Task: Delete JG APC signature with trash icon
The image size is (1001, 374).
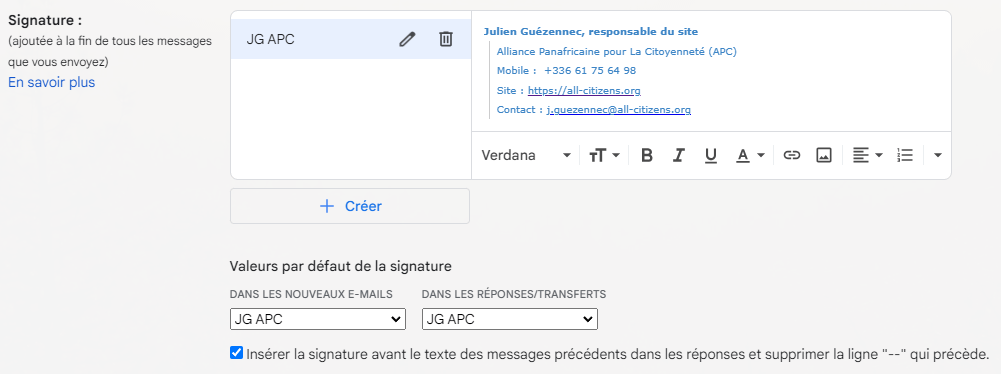Action: (x=446, y=40)
